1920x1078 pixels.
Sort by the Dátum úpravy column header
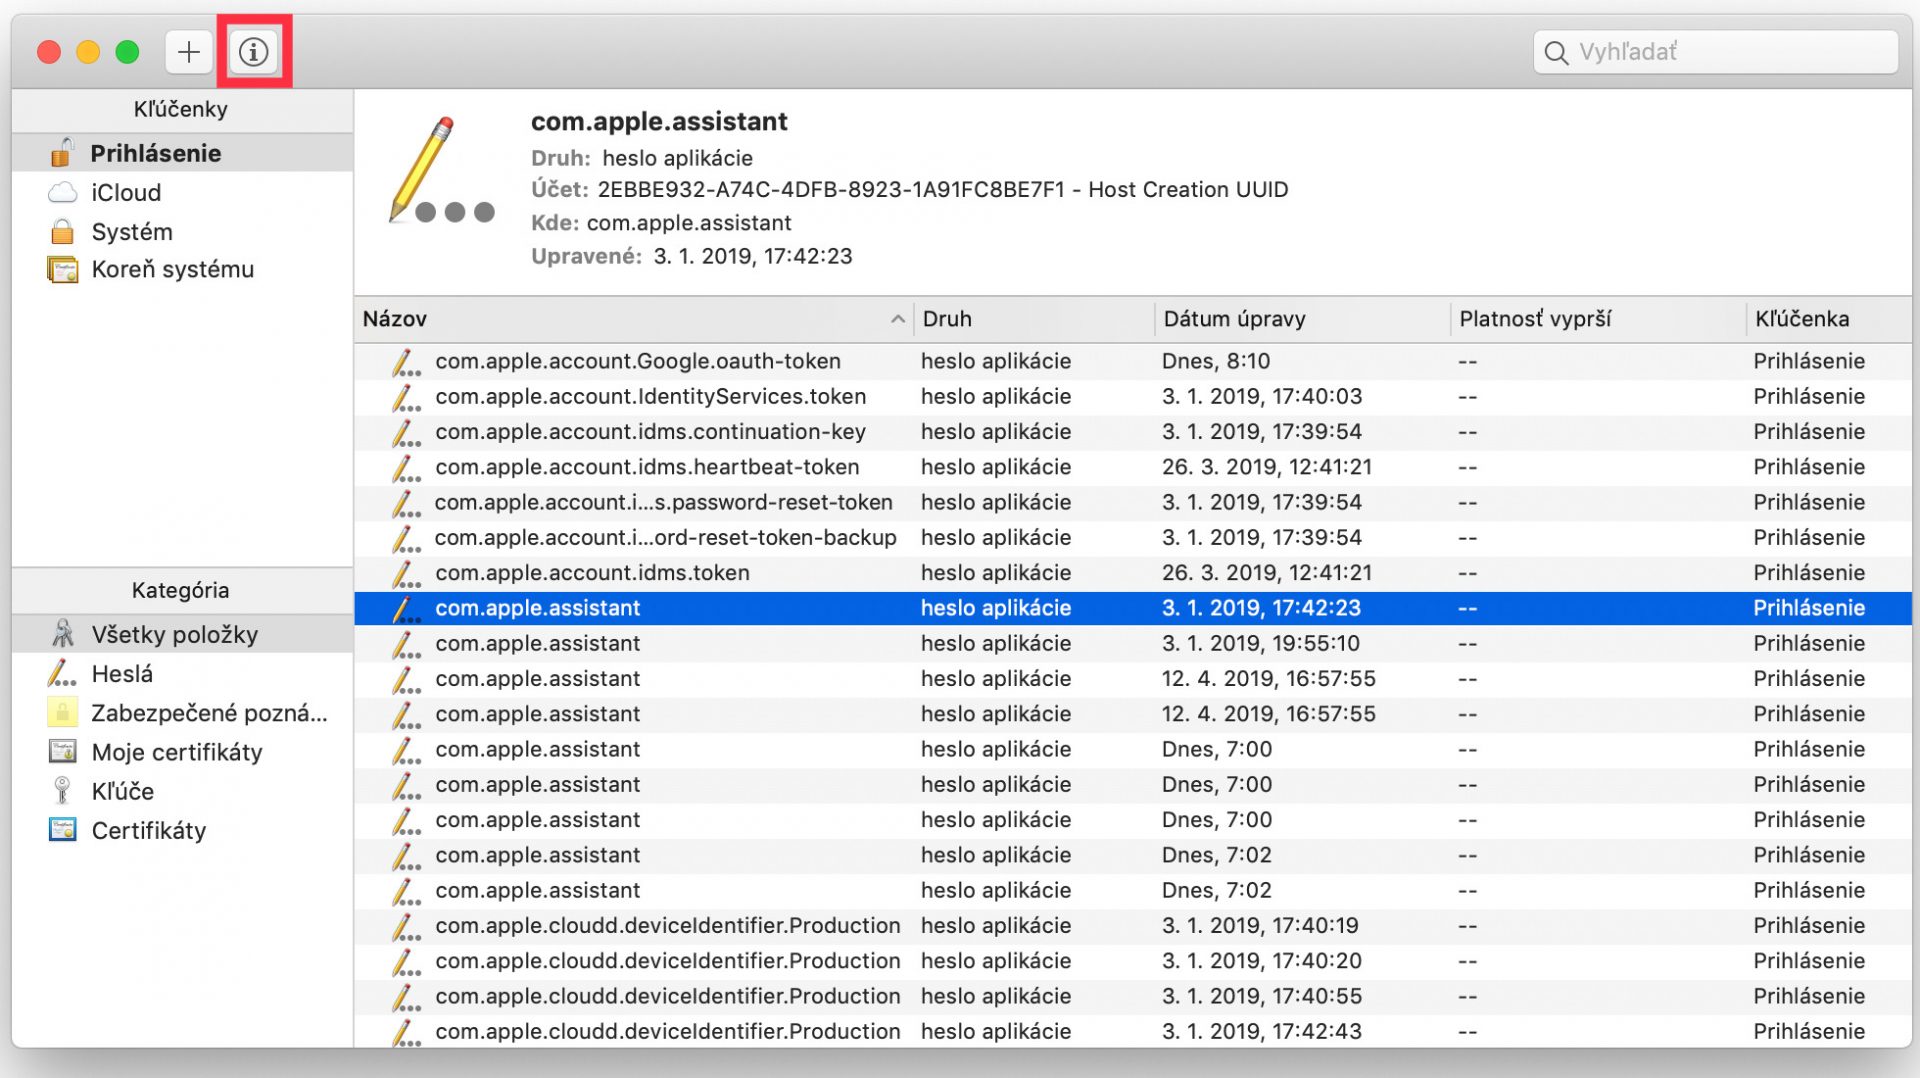1302,319
